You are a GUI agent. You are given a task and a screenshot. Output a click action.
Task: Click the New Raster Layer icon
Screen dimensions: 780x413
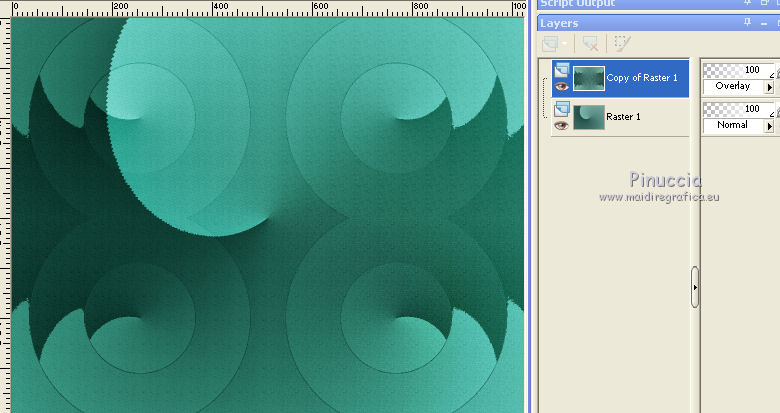click(x=550, y=44)
